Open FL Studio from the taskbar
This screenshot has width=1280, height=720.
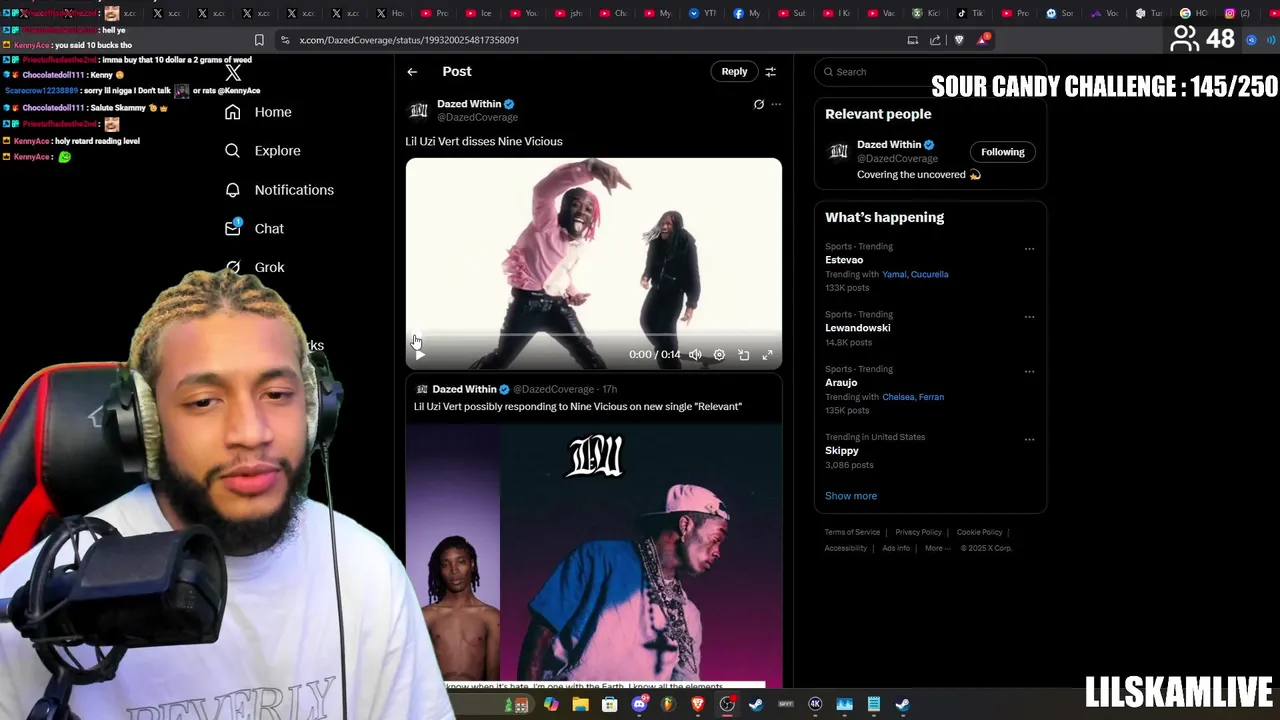point(668,705)
